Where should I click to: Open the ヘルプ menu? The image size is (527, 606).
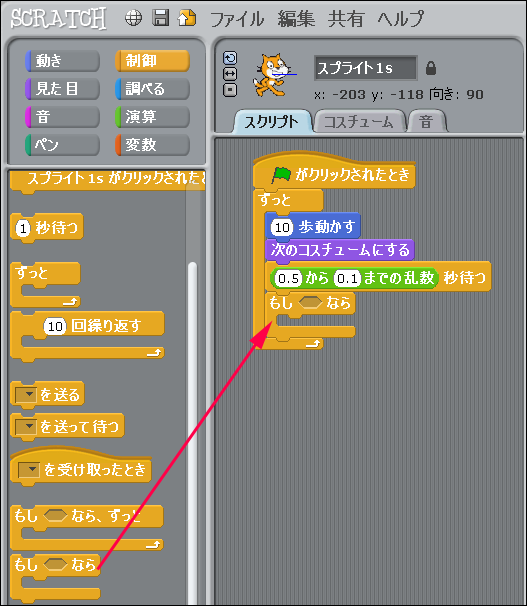400,19
